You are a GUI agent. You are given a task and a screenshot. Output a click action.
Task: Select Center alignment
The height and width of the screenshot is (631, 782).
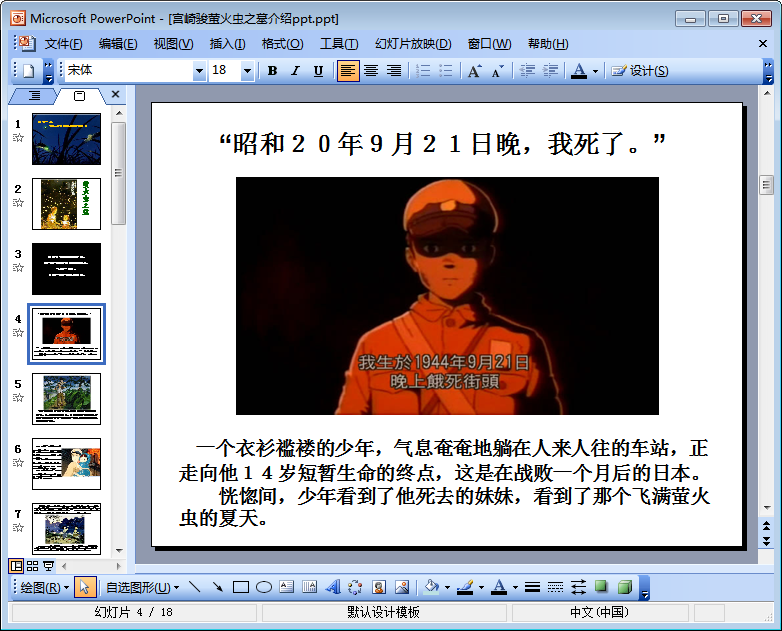tap(371, 71)
